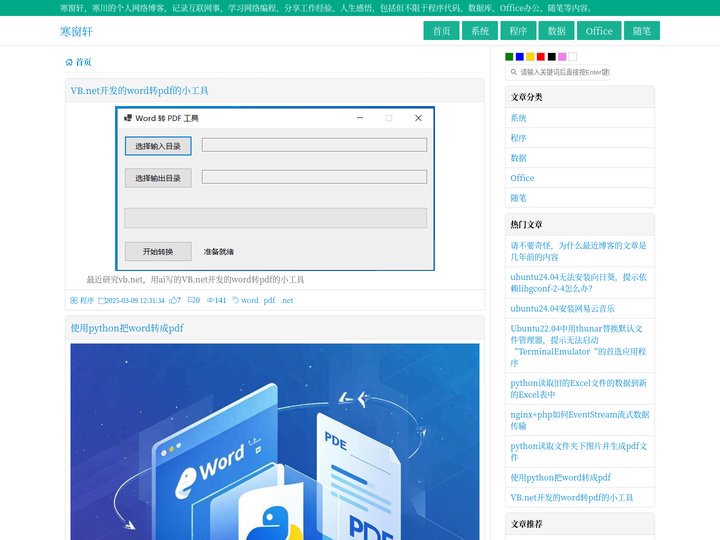Click the views eye icon showing 141

click(210, 300)
